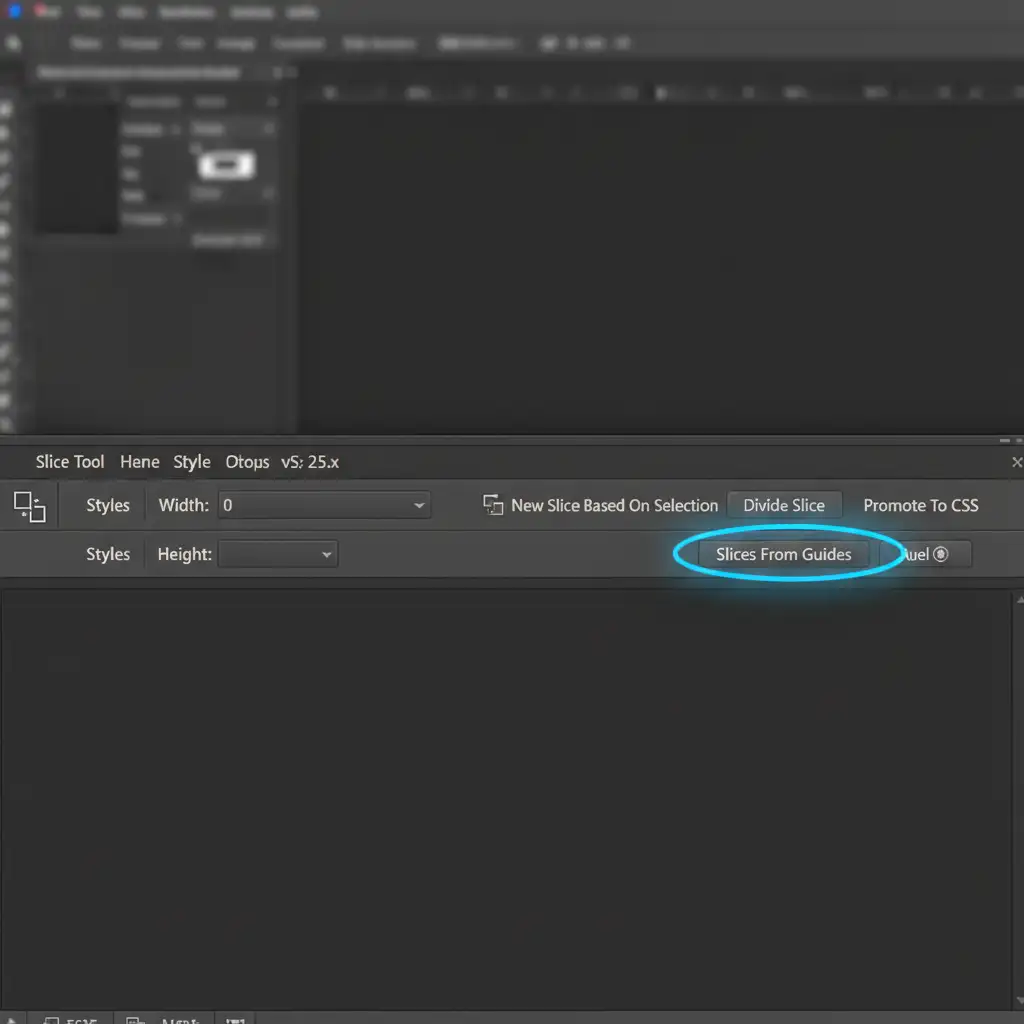Image resolution: width=1024 pixels, height=1024 pixels.
Task: Open the Width dropdown
Action: (x=325, y=505)
